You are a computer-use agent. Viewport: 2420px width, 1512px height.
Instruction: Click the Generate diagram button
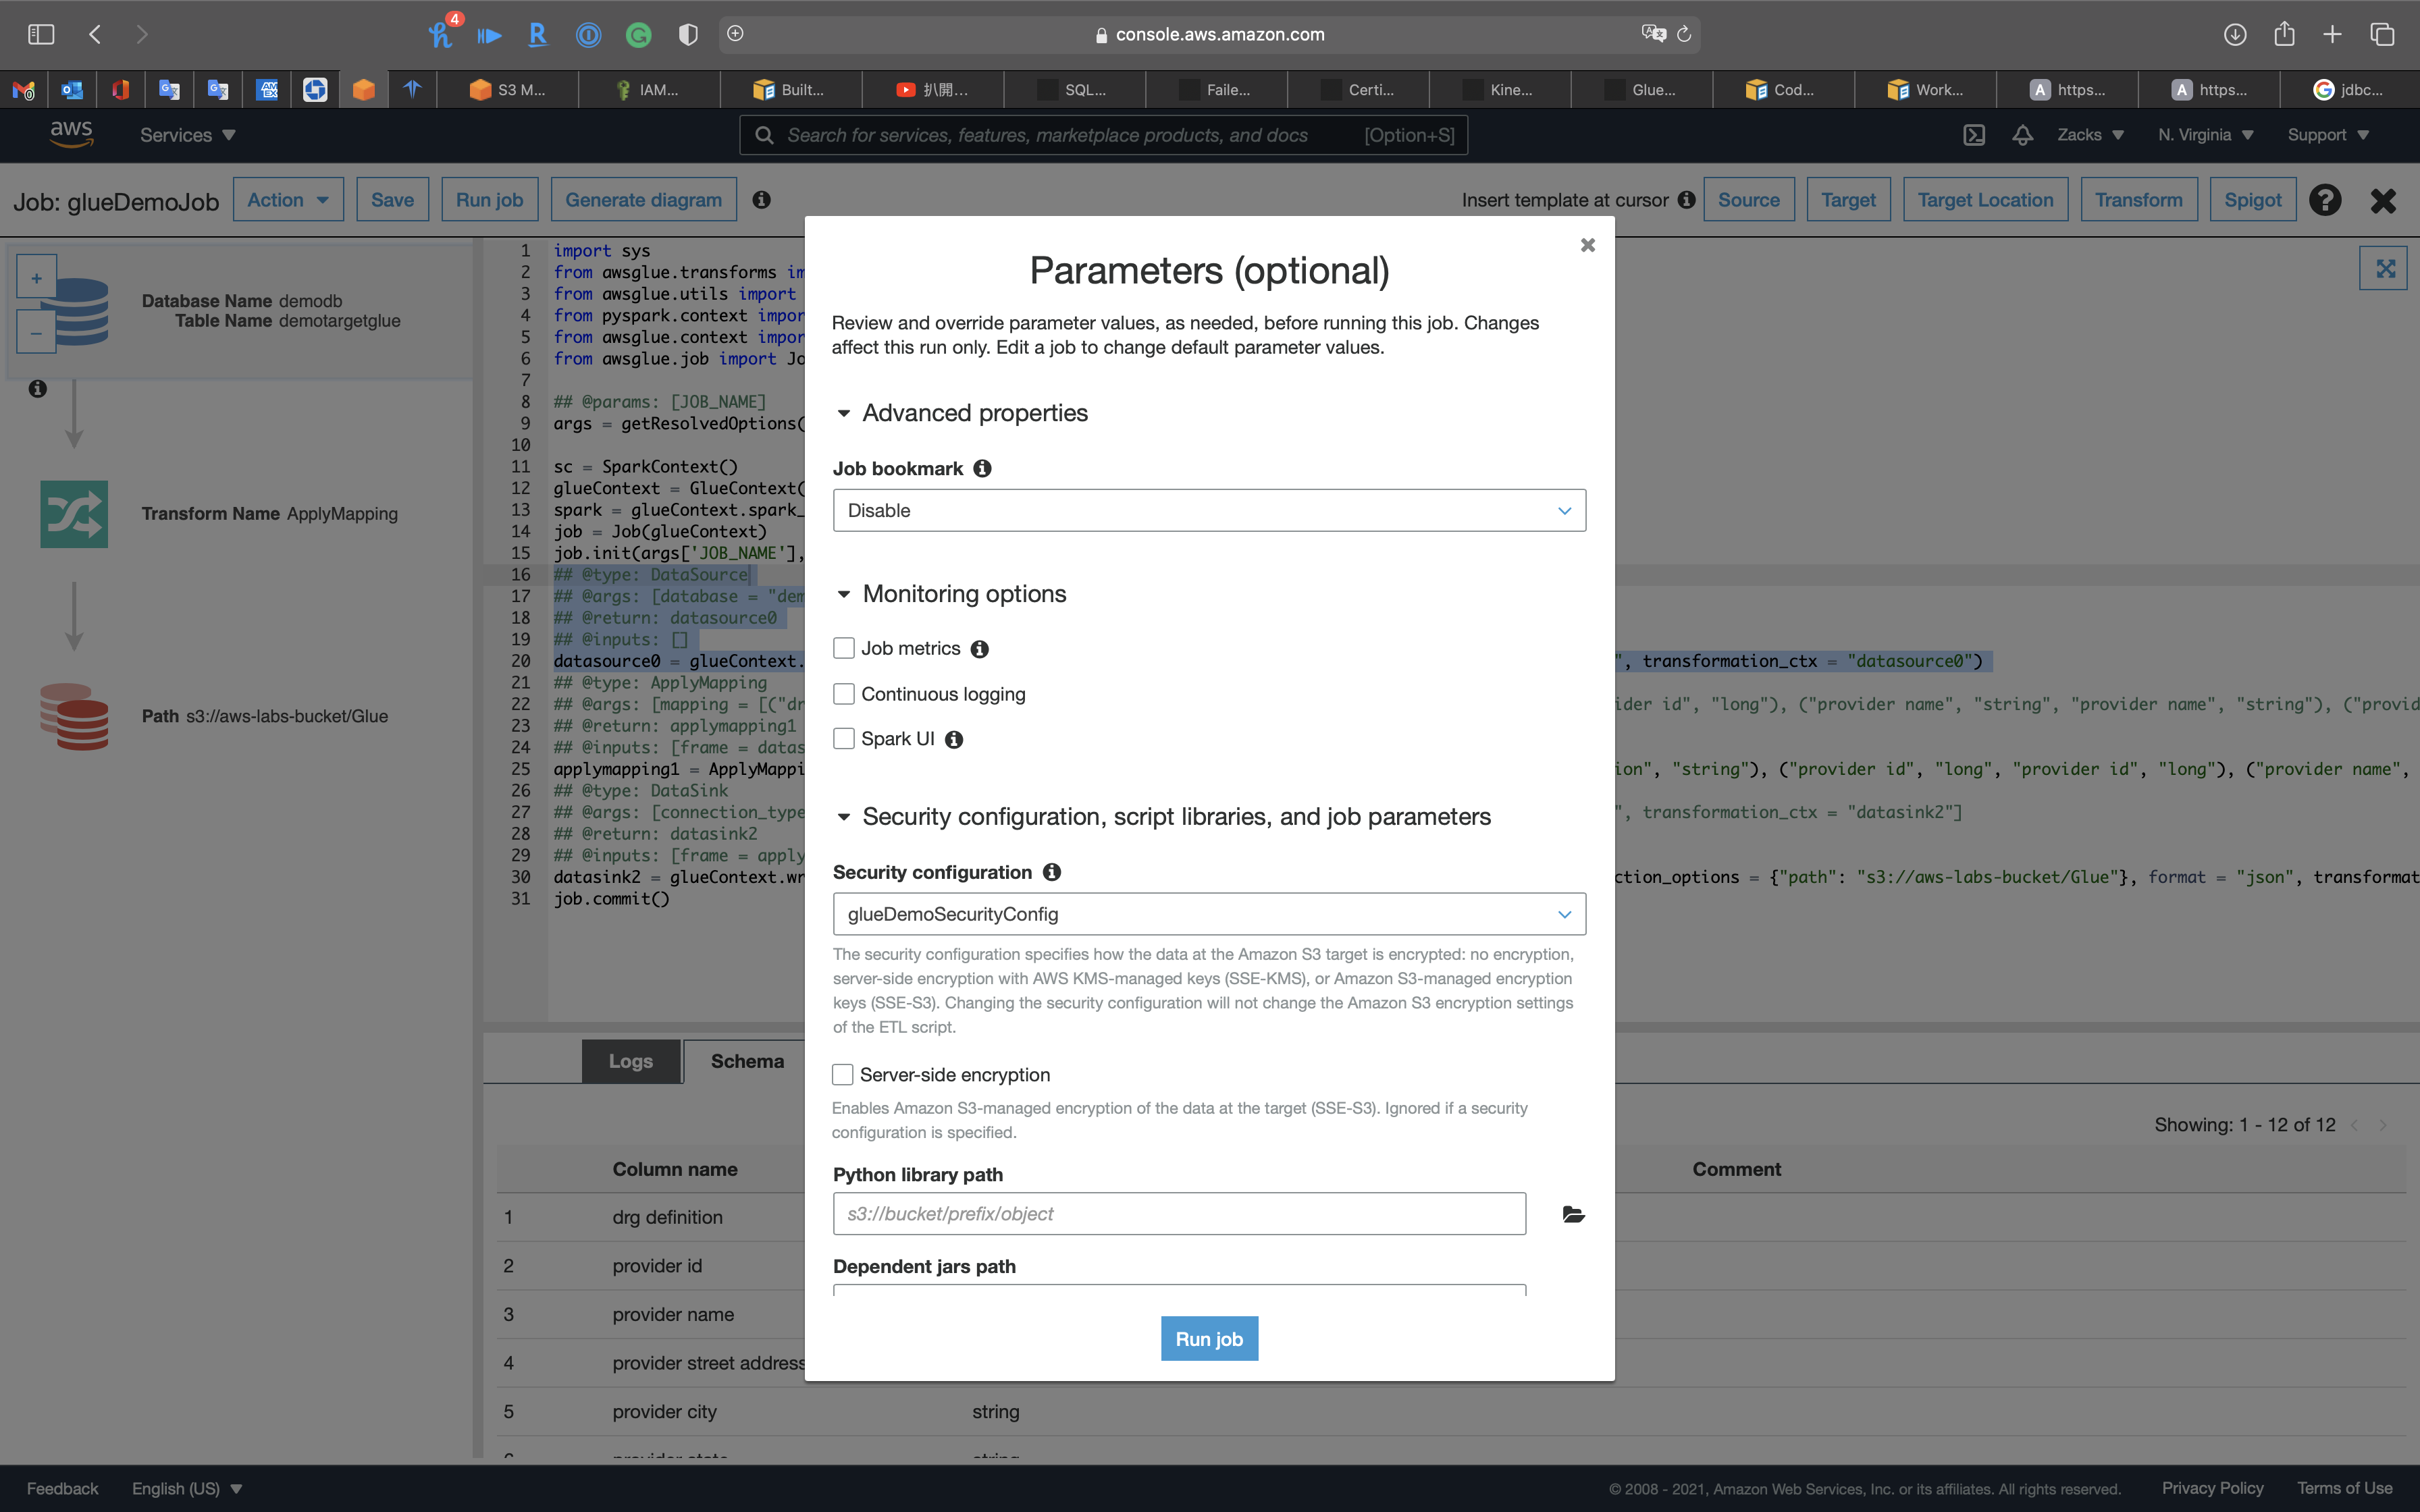pos(643,200)
